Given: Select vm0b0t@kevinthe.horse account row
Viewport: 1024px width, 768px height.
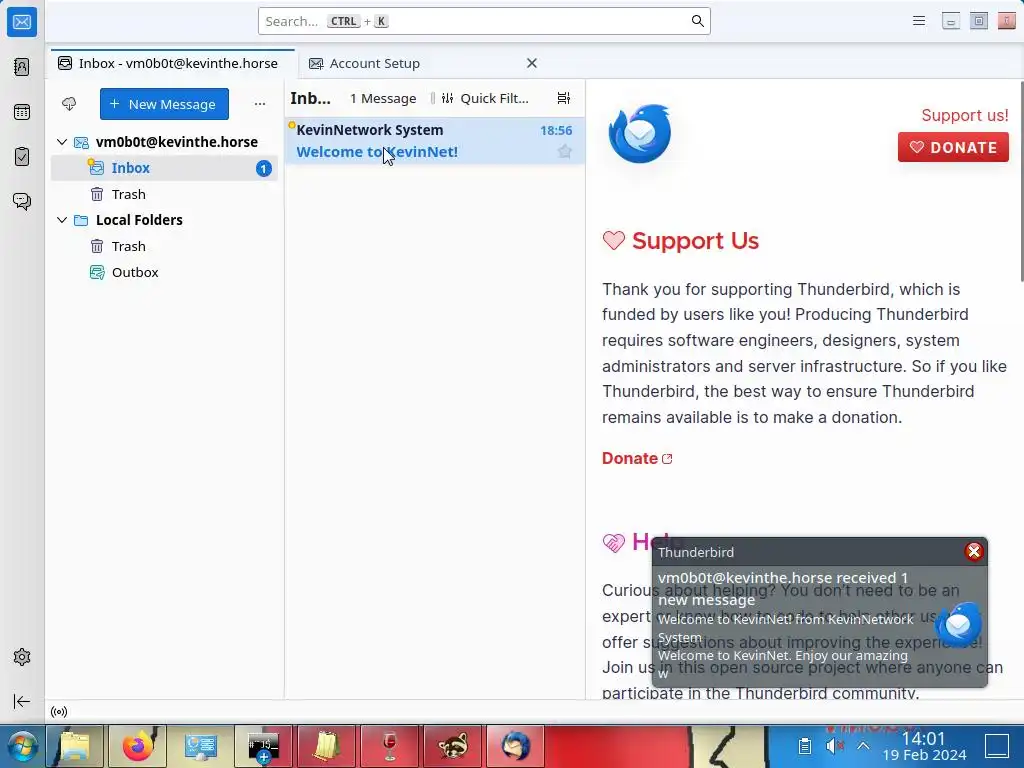Looking at the screenshot, I should pyautogui.click(x=165, y=142).
